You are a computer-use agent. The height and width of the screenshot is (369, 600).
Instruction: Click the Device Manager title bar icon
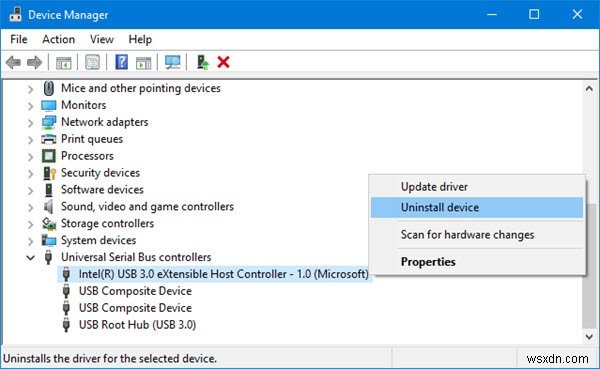[x=15, y=15]
